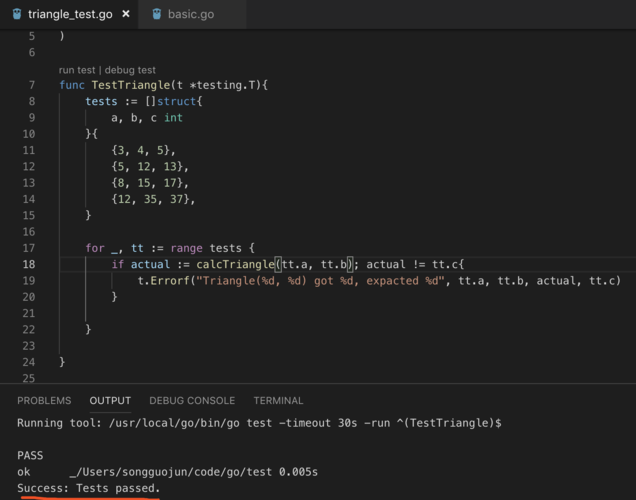The image size is (636, 500).
Task: Open the PROBLEMS panel tab
Action: click(x=44, y=400)
